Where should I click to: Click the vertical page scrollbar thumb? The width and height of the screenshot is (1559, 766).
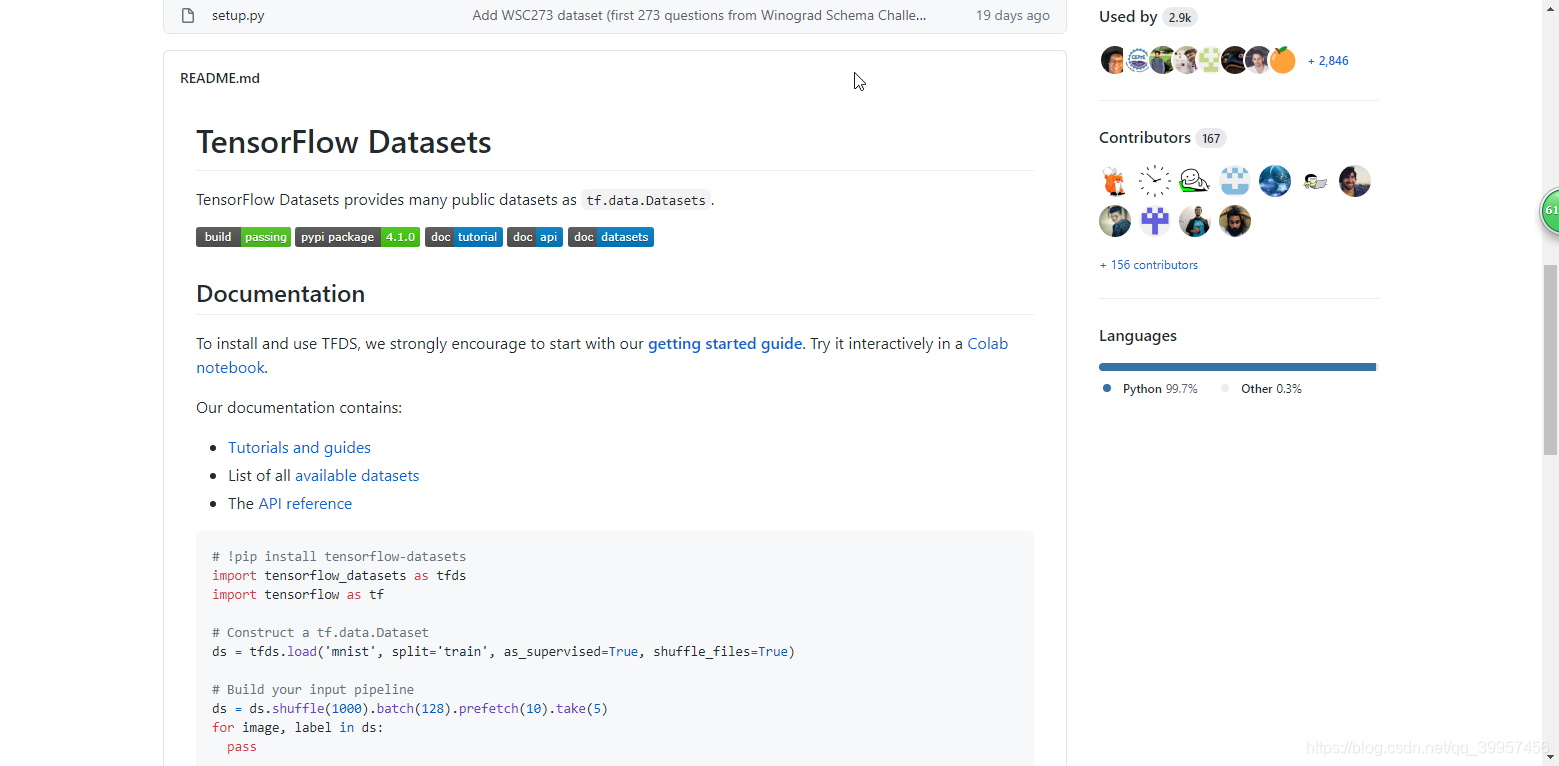pos(1551,358)
